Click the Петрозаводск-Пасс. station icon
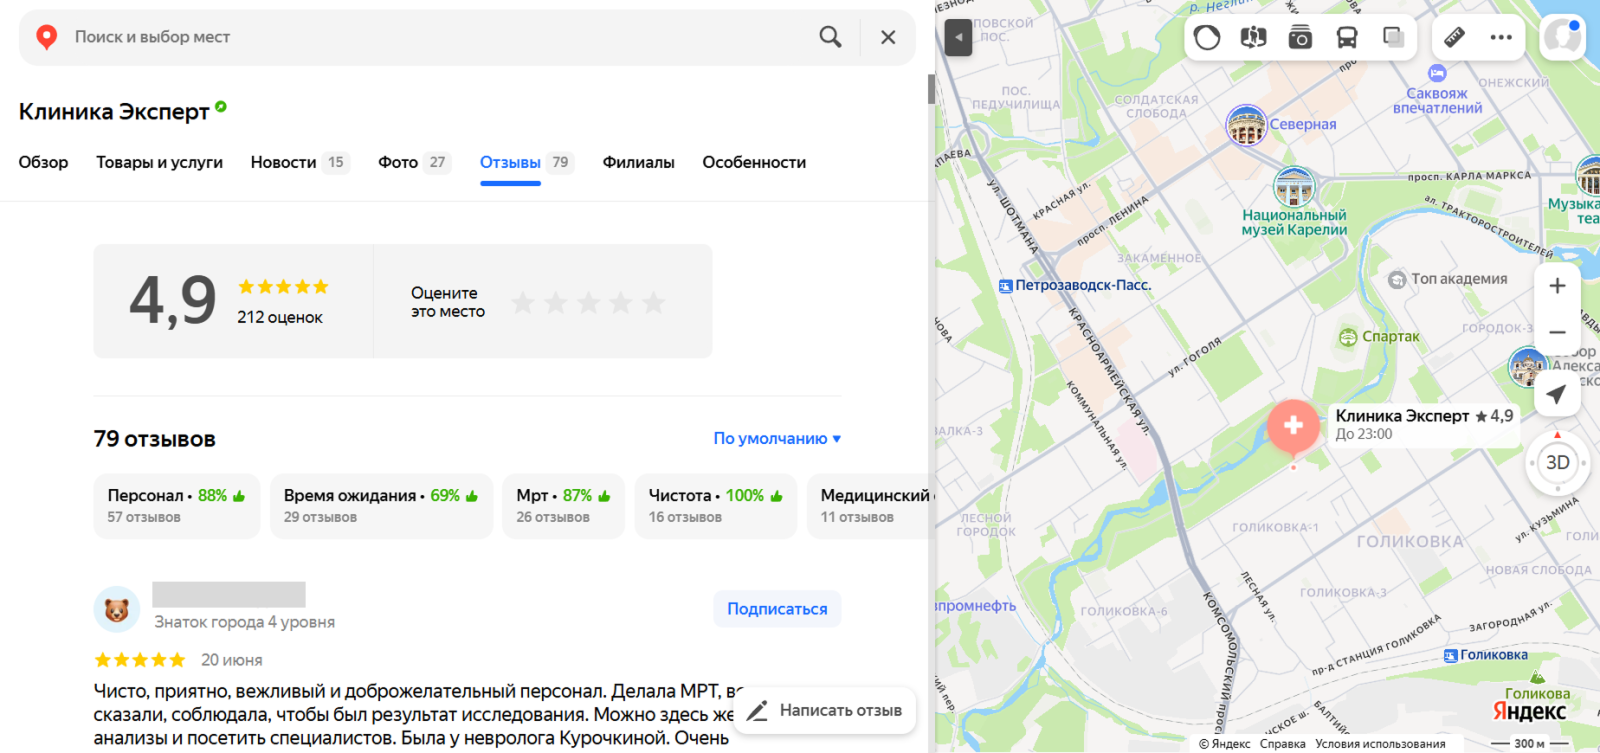1600x753 pixels. tap(1006, 286)
